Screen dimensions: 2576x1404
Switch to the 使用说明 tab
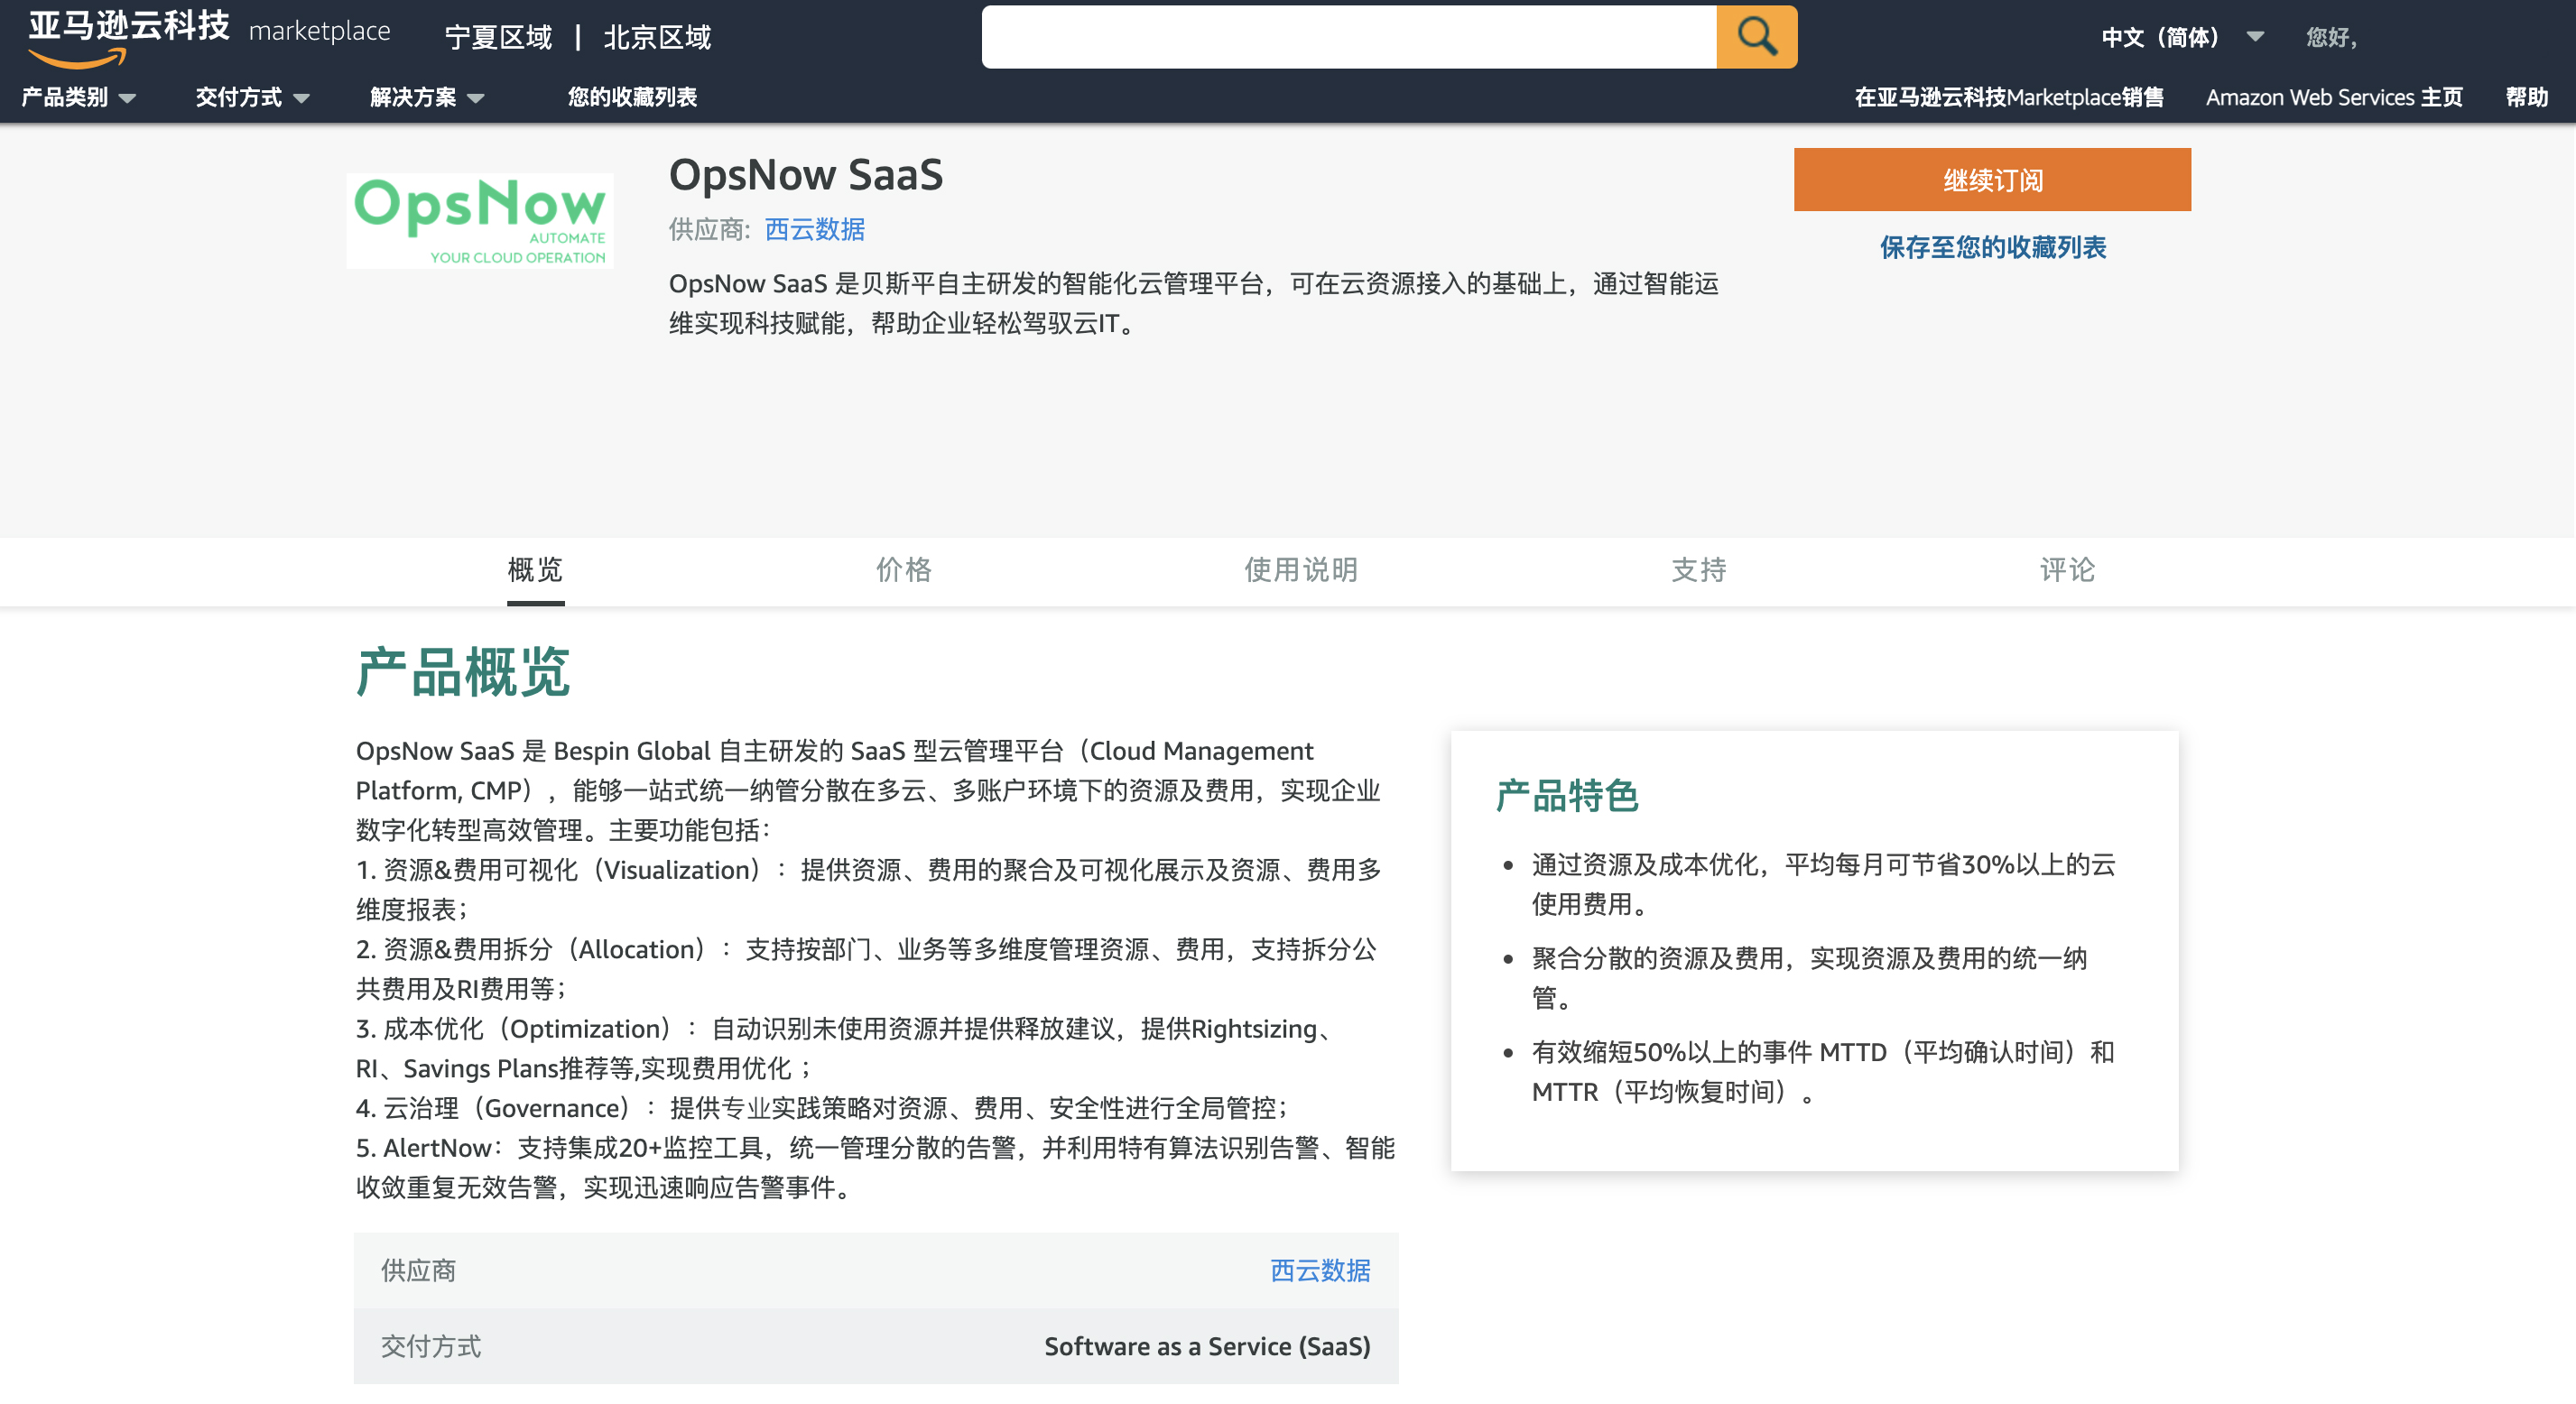point(1301,570)
